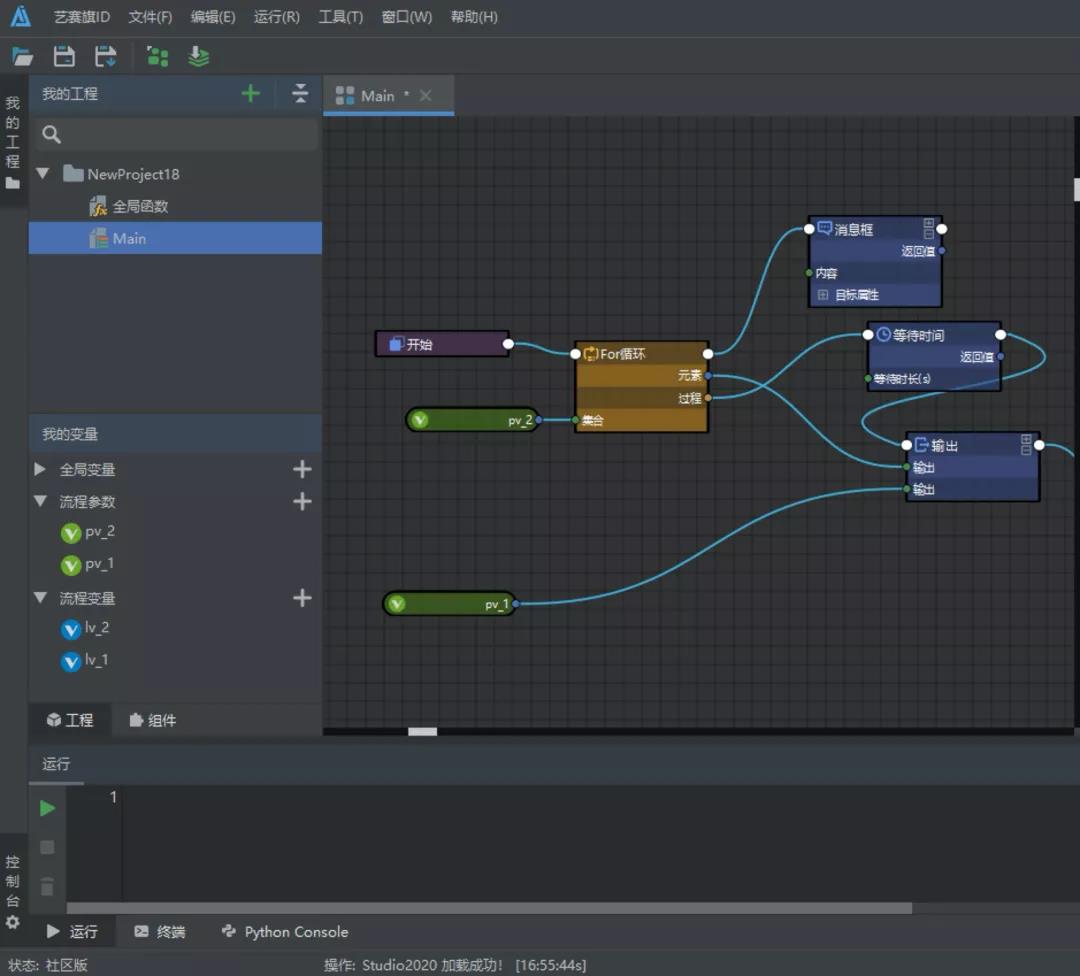Expand the 全局变量 section
1080x976 pixels.
(41, 469)
